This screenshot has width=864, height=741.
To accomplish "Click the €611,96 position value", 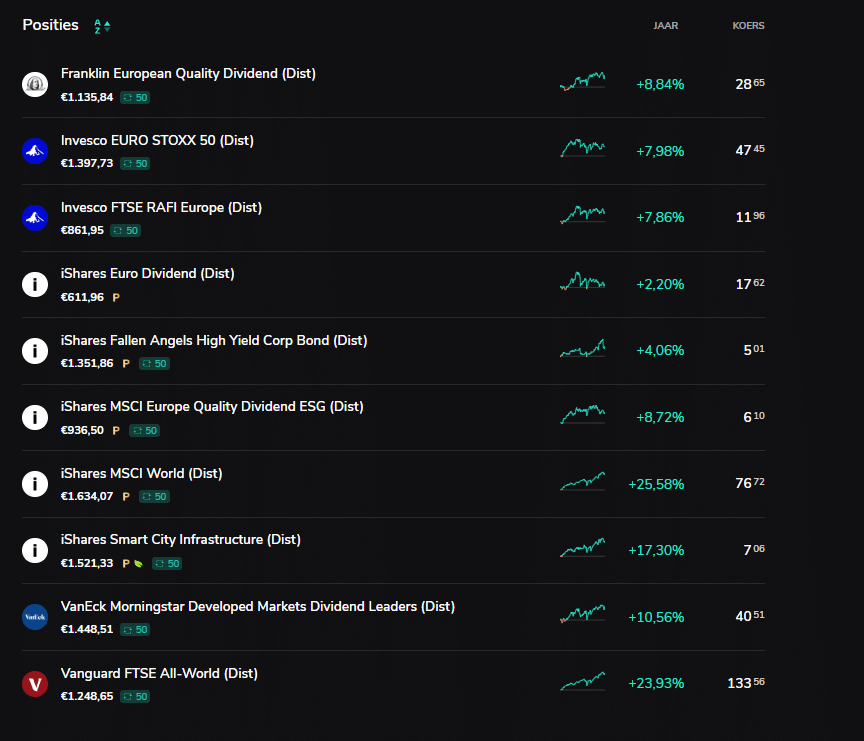I will 82,298.
